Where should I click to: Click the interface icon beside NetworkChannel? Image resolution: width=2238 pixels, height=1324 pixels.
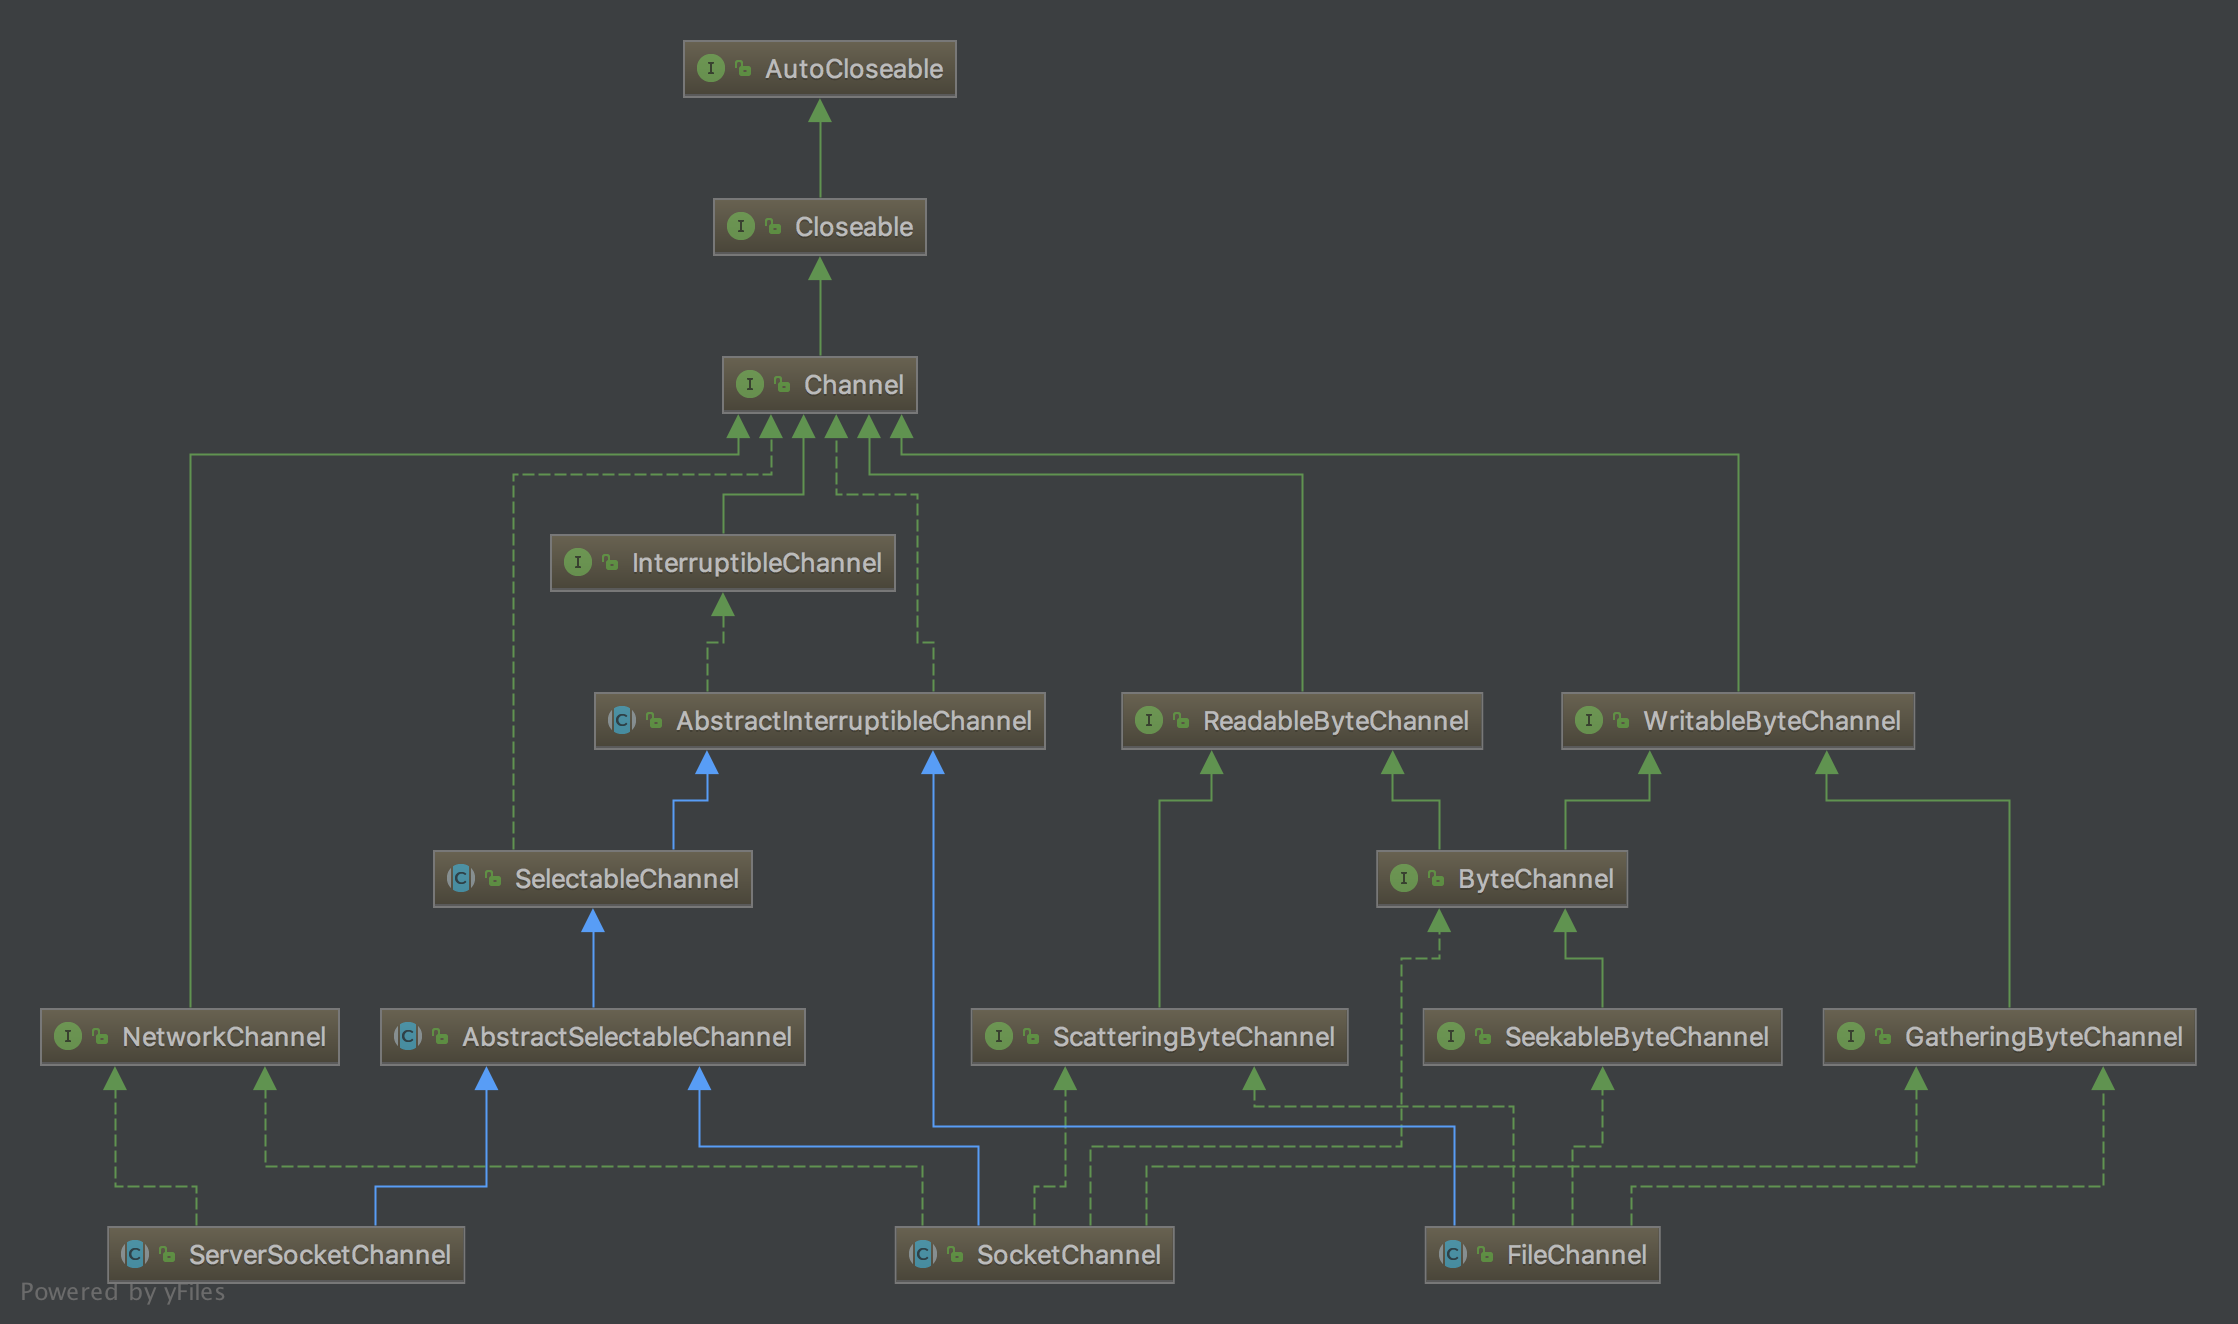pyautogui.click(x=67, y=1036)
